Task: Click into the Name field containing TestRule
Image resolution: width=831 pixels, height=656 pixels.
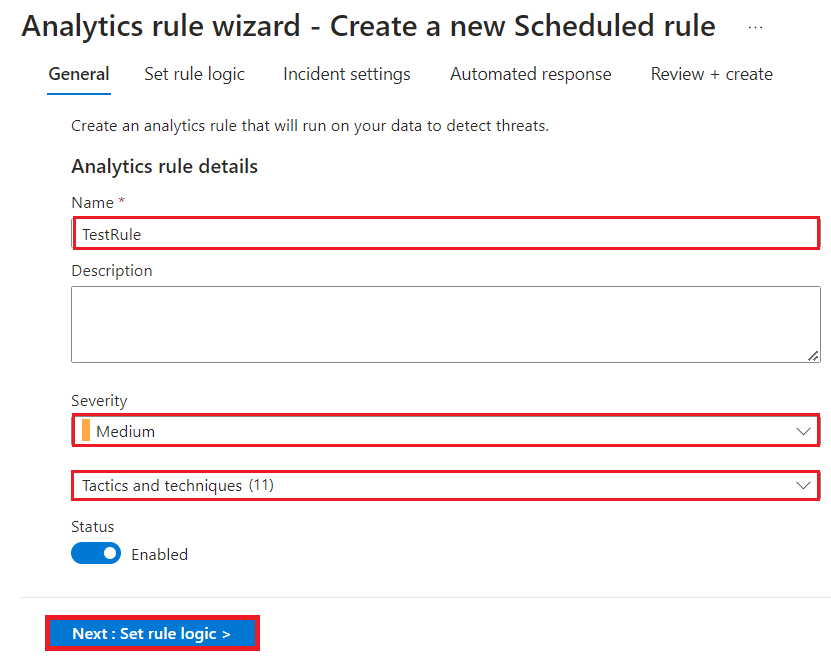Action: 445,234
